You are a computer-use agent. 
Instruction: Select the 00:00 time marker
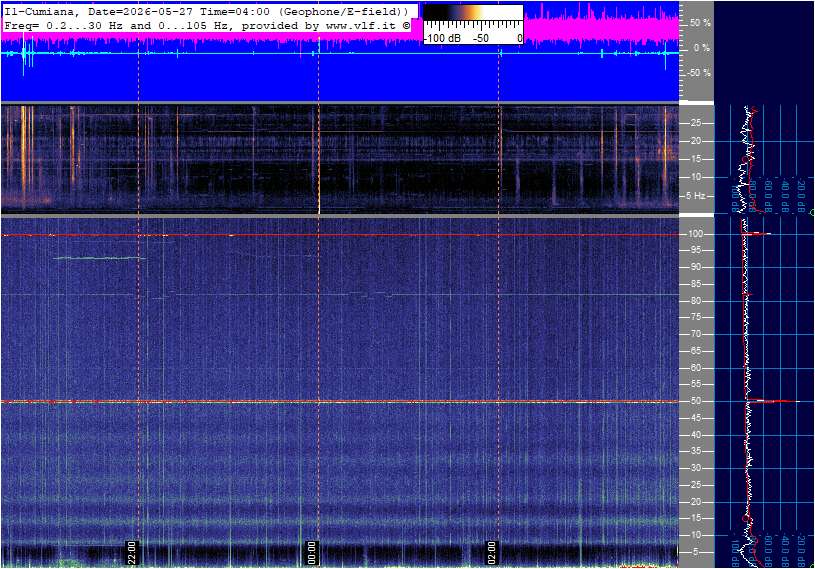coord(311,552)
